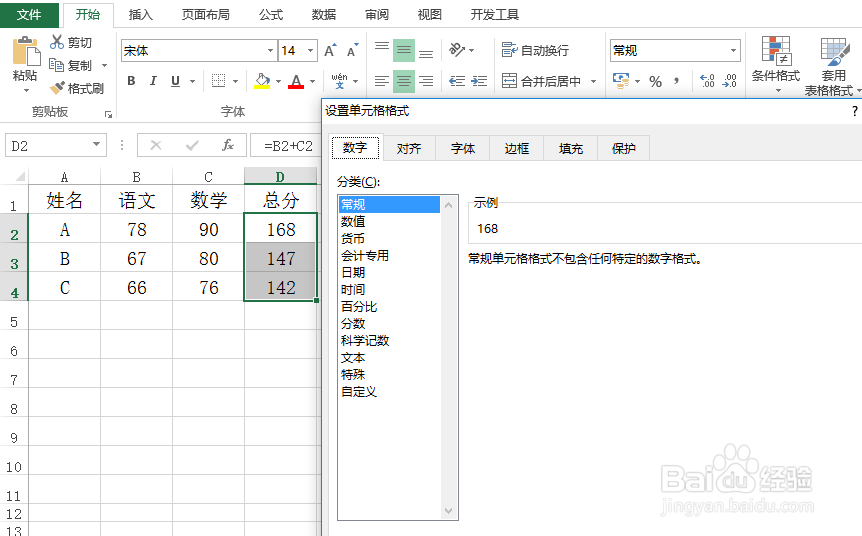Open the 边框 tab in format dialog
Viewport: 862px width, 536px height.
517,148
